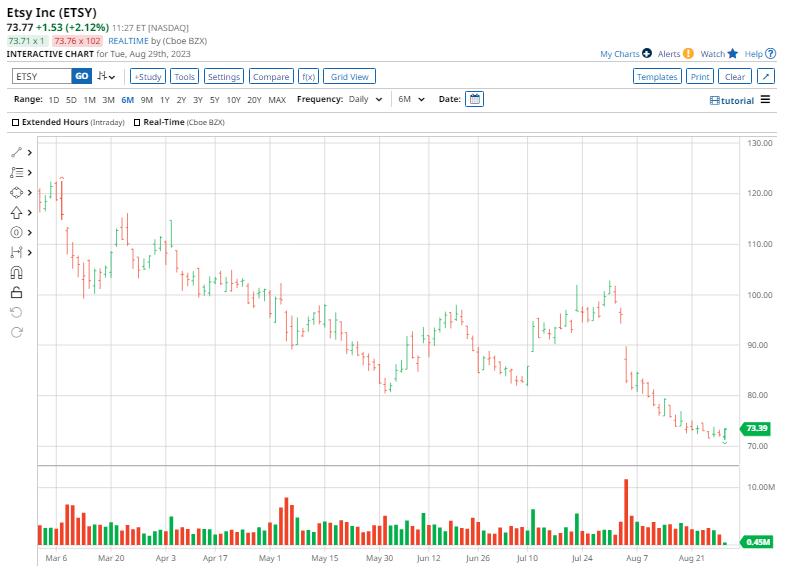Viewport: 793px width, 571px height.
Task: Set range to MAX
Action: click(x=277, y=100)
